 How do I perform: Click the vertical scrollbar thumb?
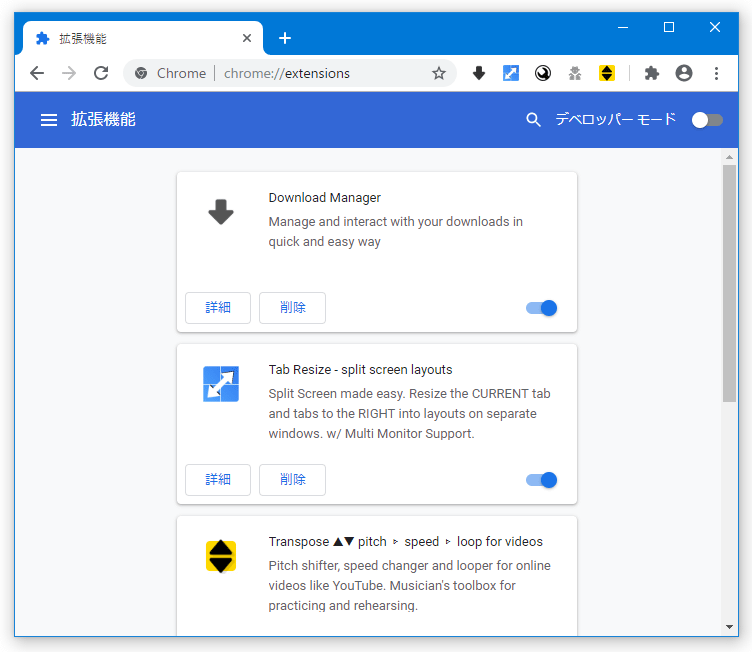point(729,283)
